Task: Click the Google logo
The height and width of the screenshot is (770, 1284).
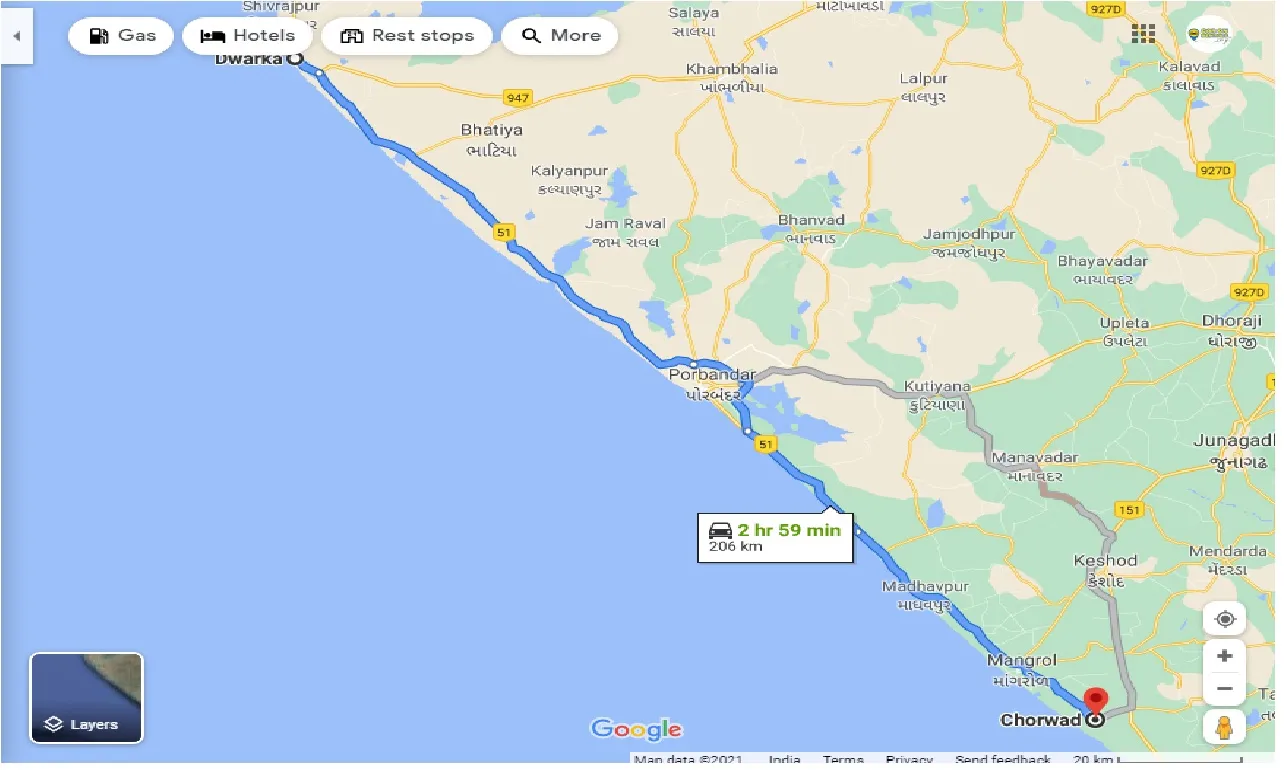Action: point(636,730)
